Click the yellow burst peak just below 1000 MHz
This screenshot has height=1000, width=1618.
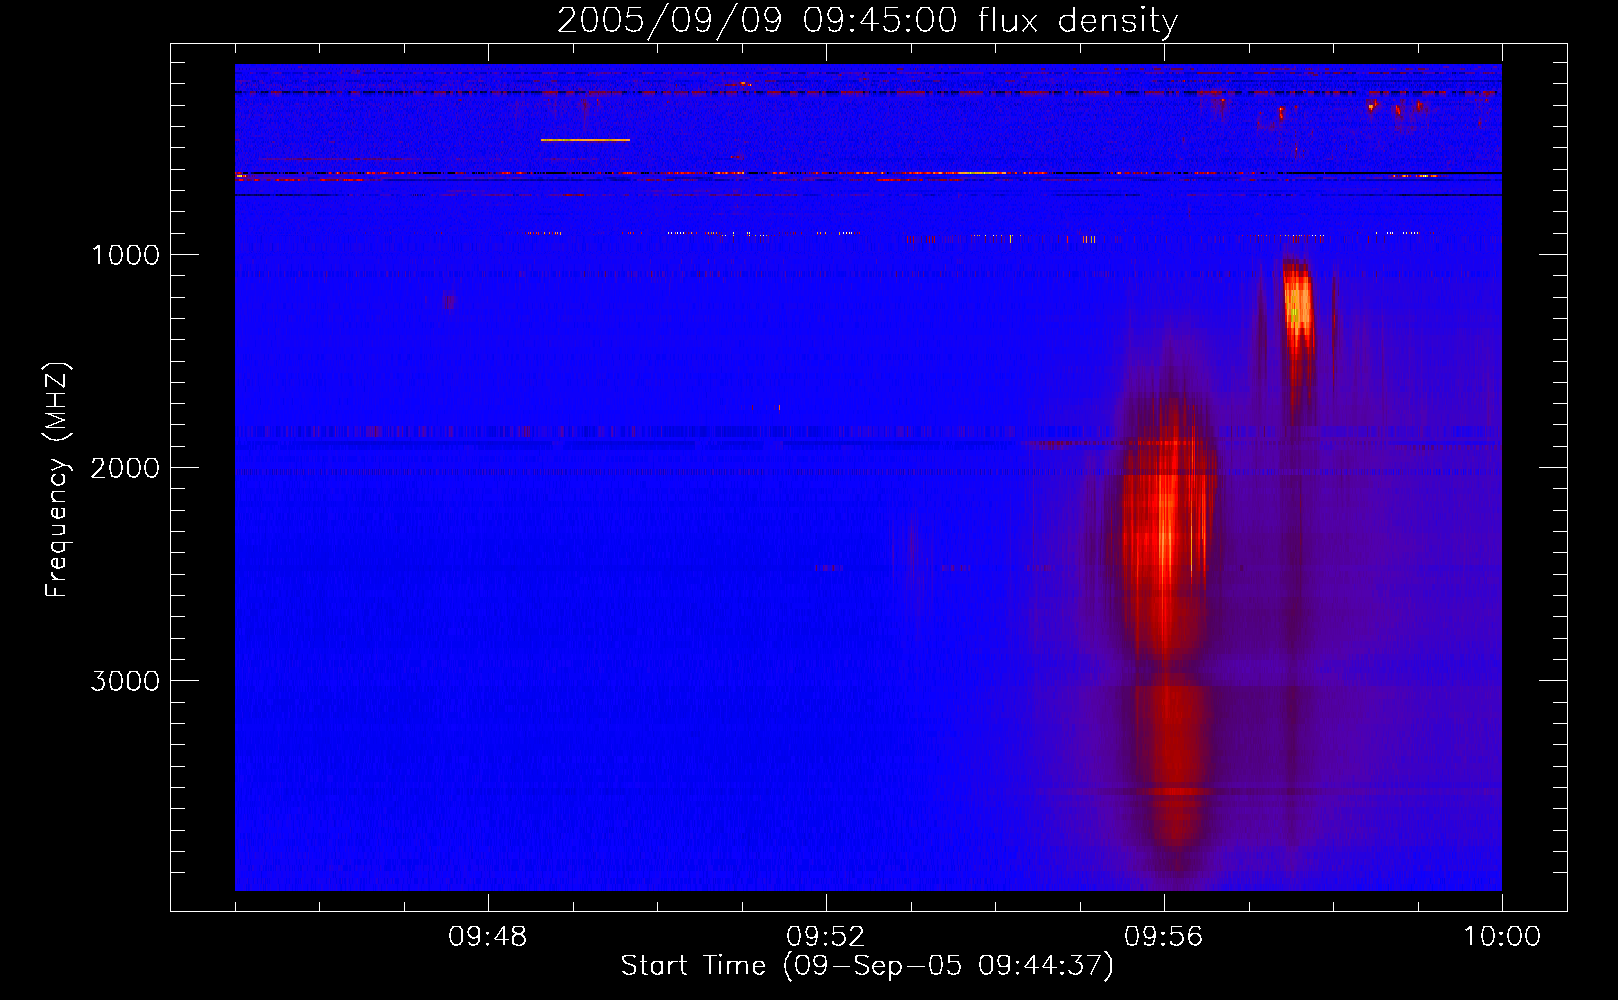[x=1297, y=305]
